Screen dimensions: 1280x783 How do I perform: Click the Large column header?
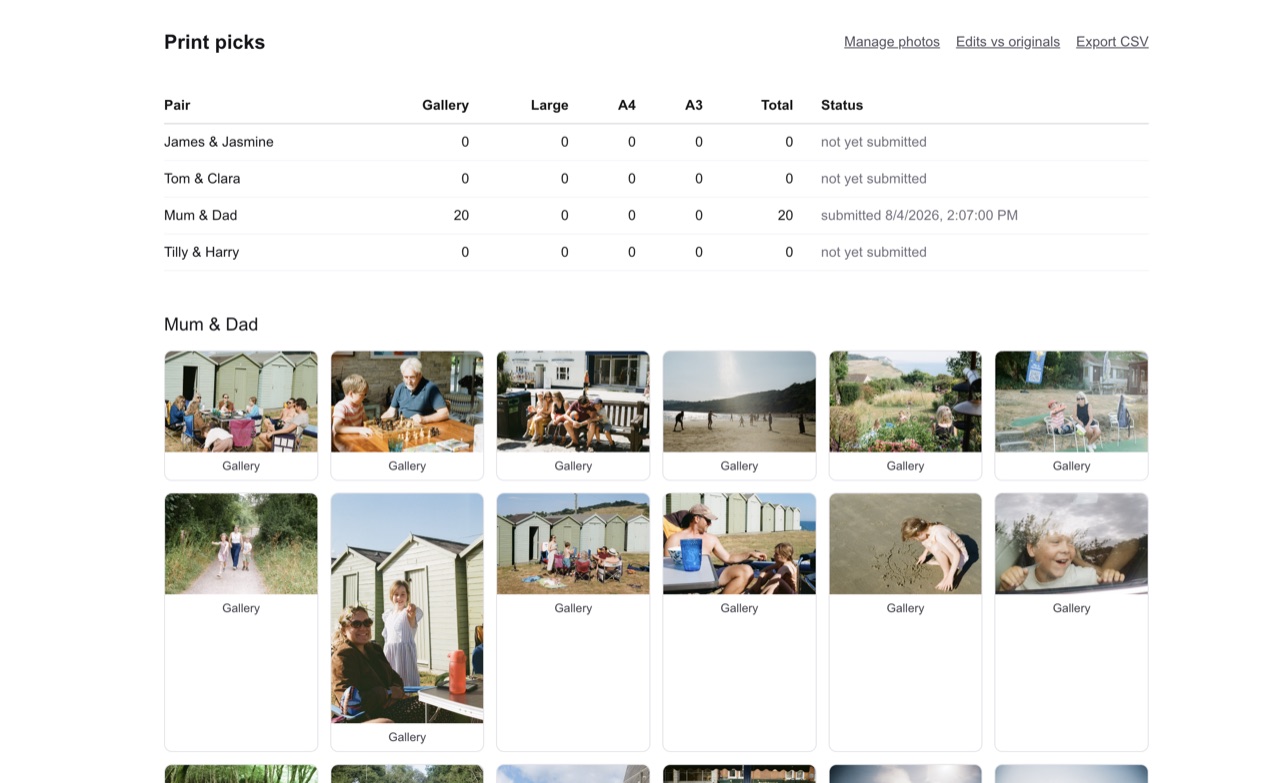point(549,105)
